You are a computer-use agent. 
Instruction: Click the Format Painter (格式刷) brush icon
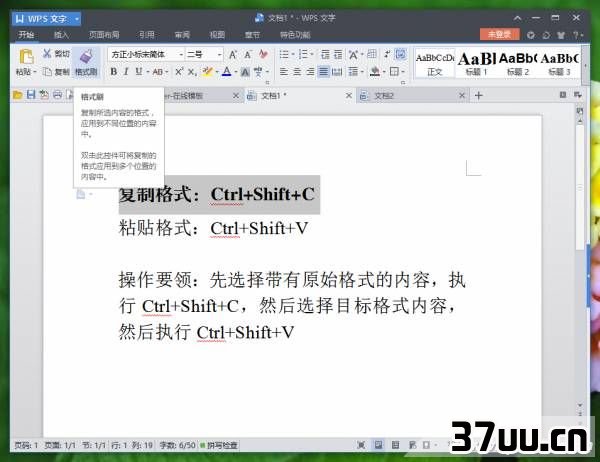[x=86, y=56]
